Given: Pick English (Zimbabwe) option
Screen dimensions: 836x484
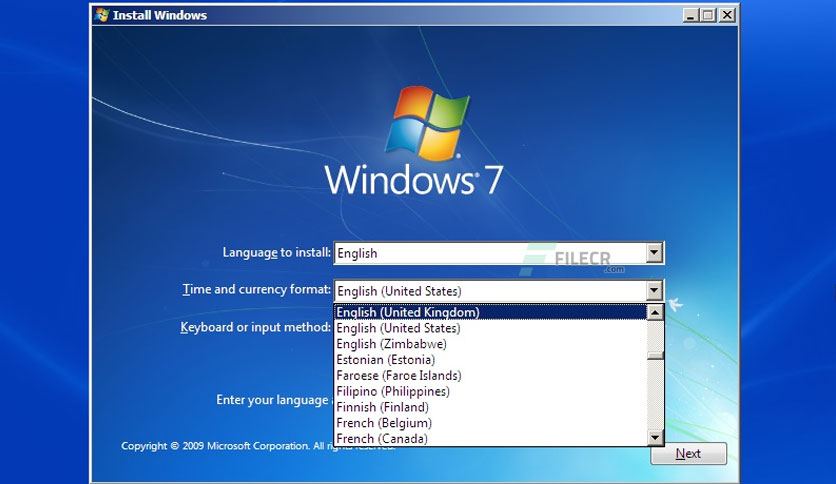Looking at the screenshot, I should (491, 344).
